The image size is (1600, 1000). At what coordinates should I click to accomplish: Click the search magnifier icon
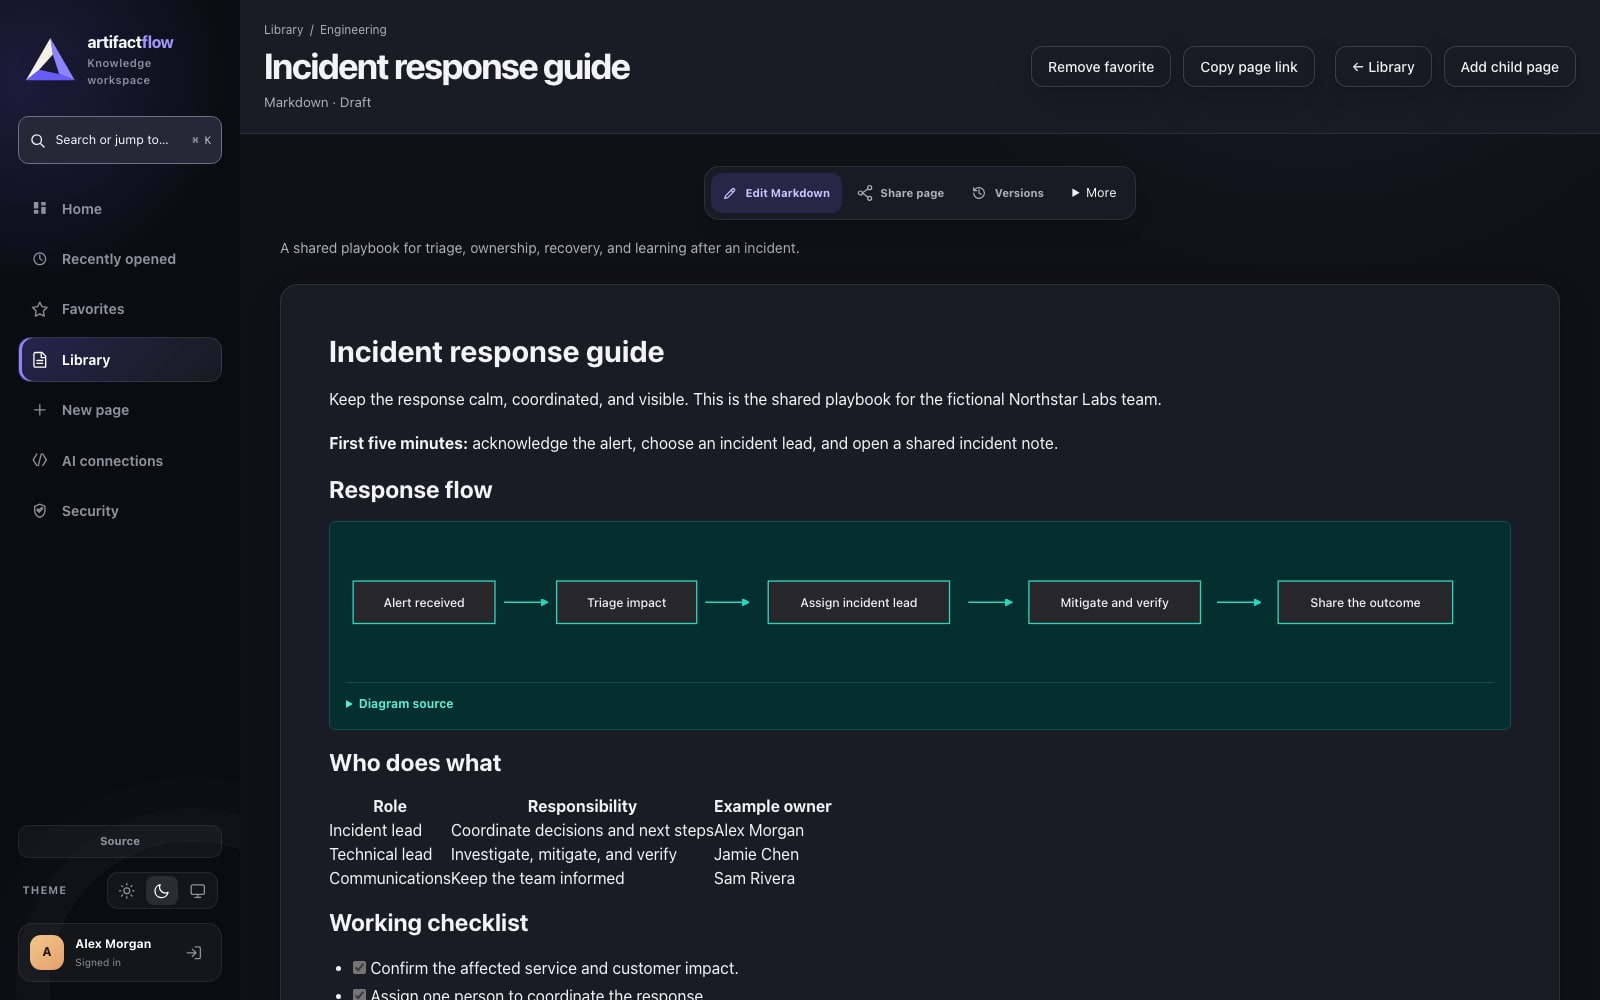pyautogui.click(x=38, y=141)
